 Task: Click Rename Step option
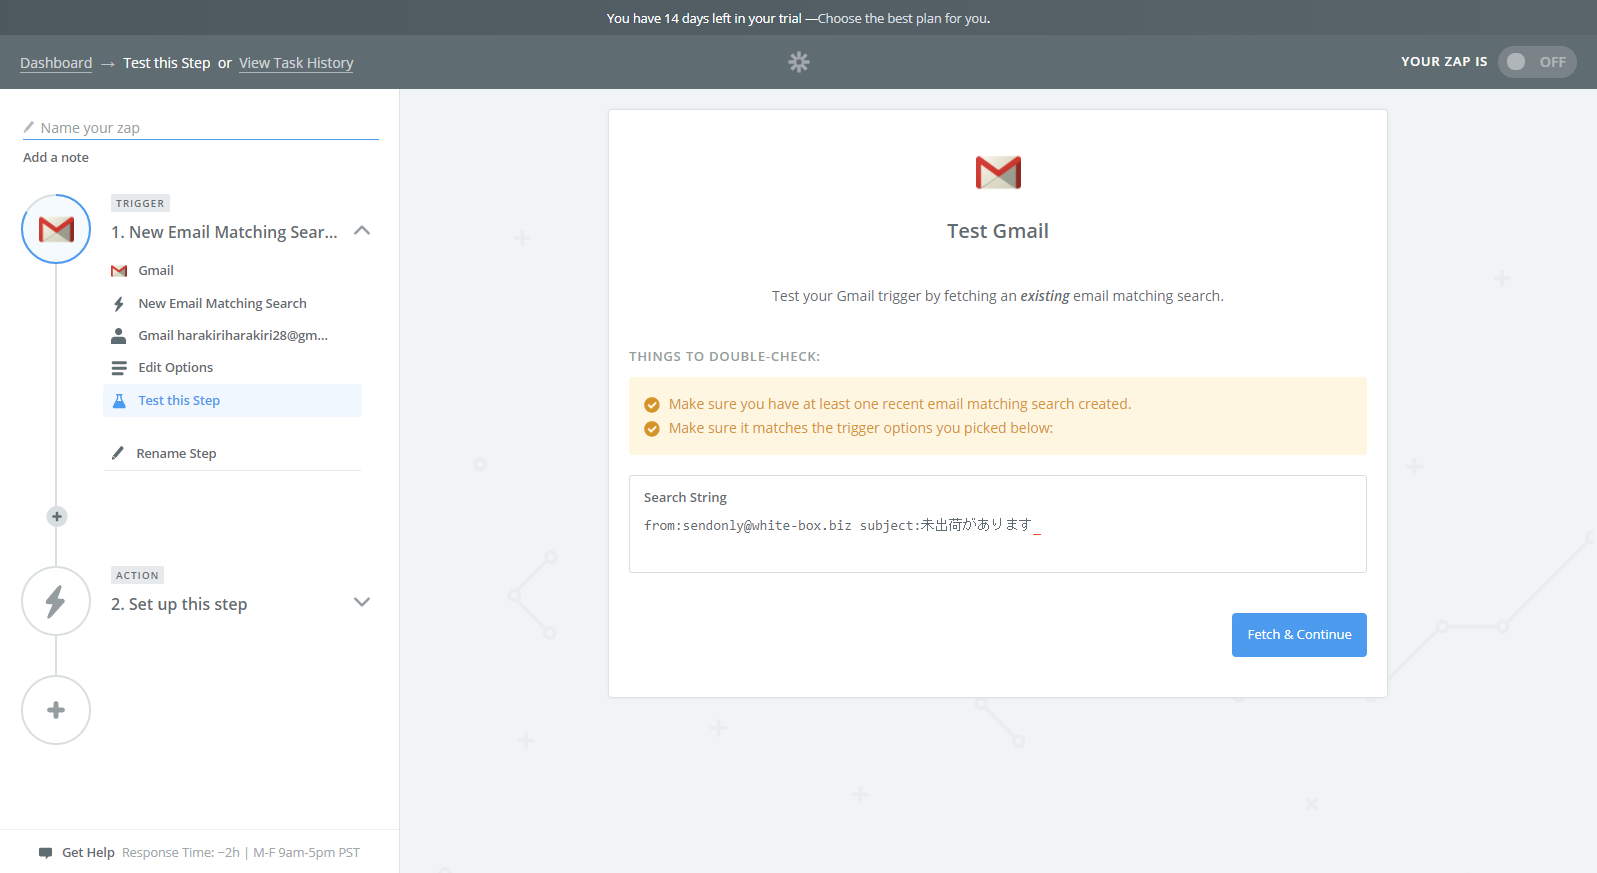pyautogui.click(x=176, y=454)
